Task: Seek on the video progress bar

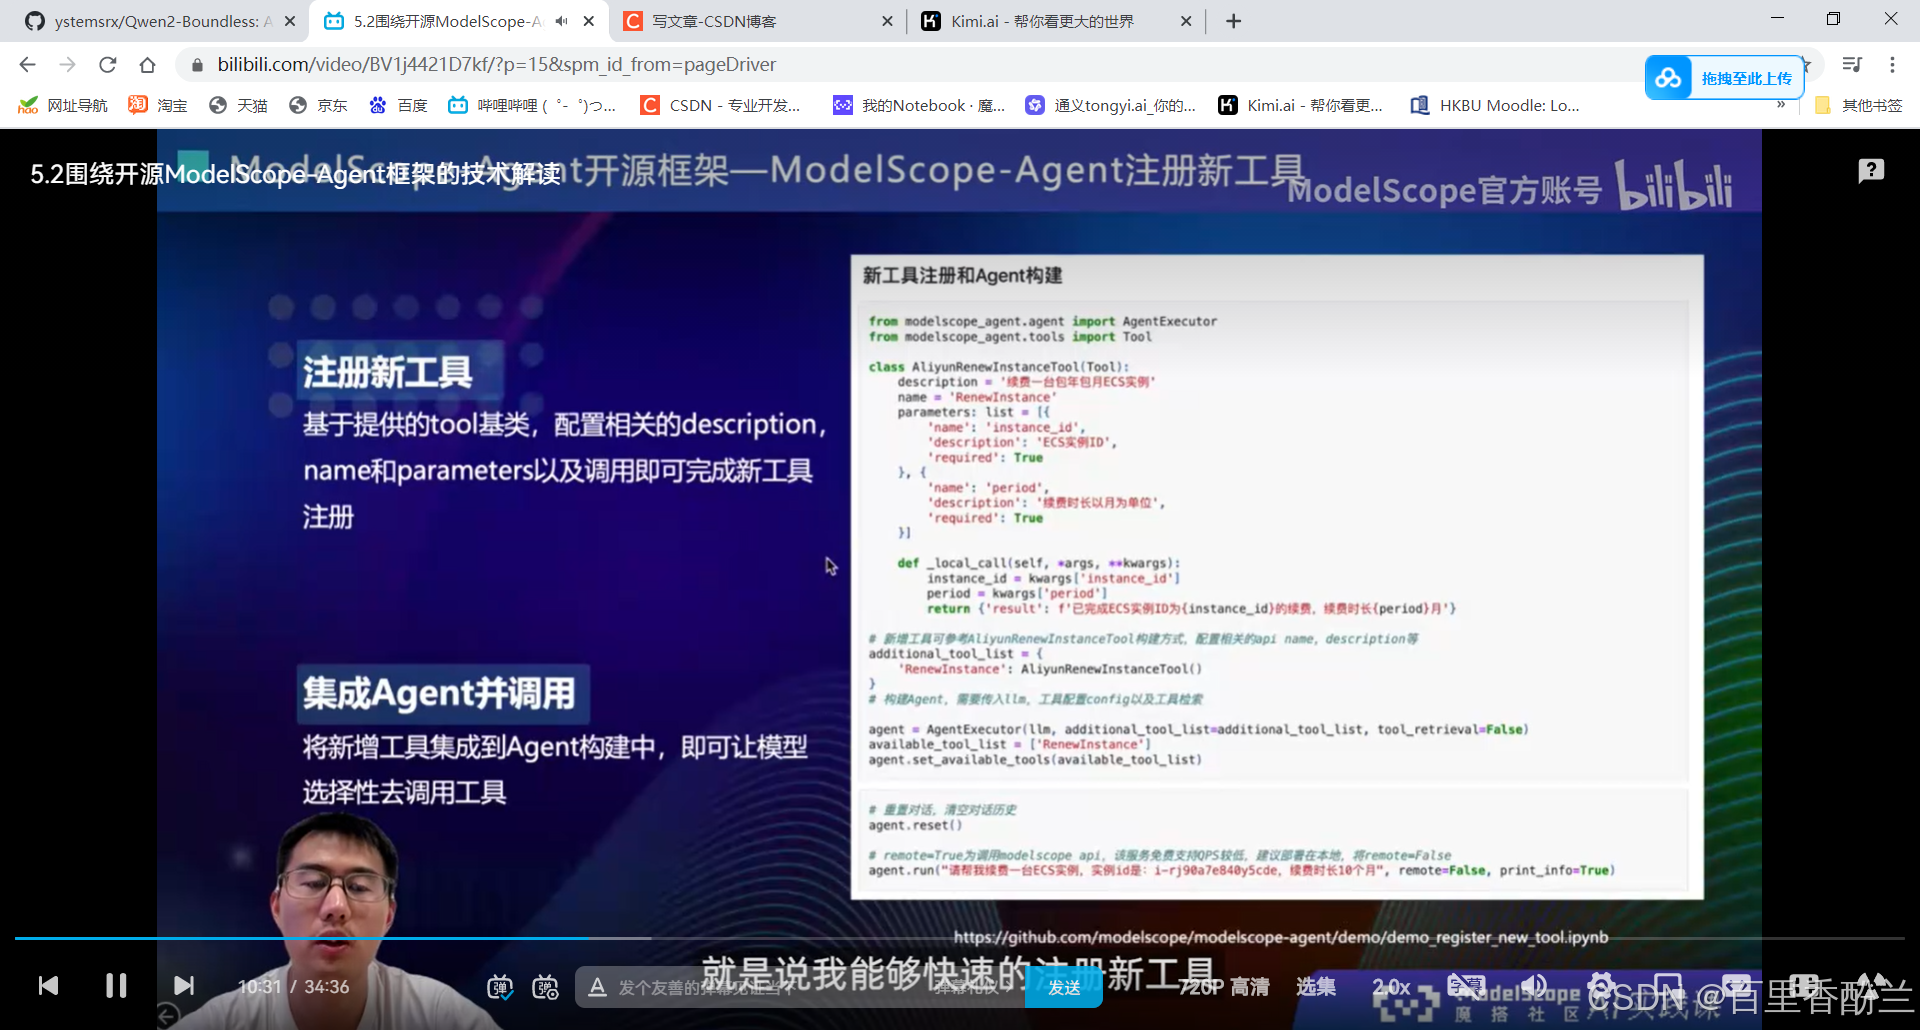Action: pyautogui.click(x=958, y=938)
